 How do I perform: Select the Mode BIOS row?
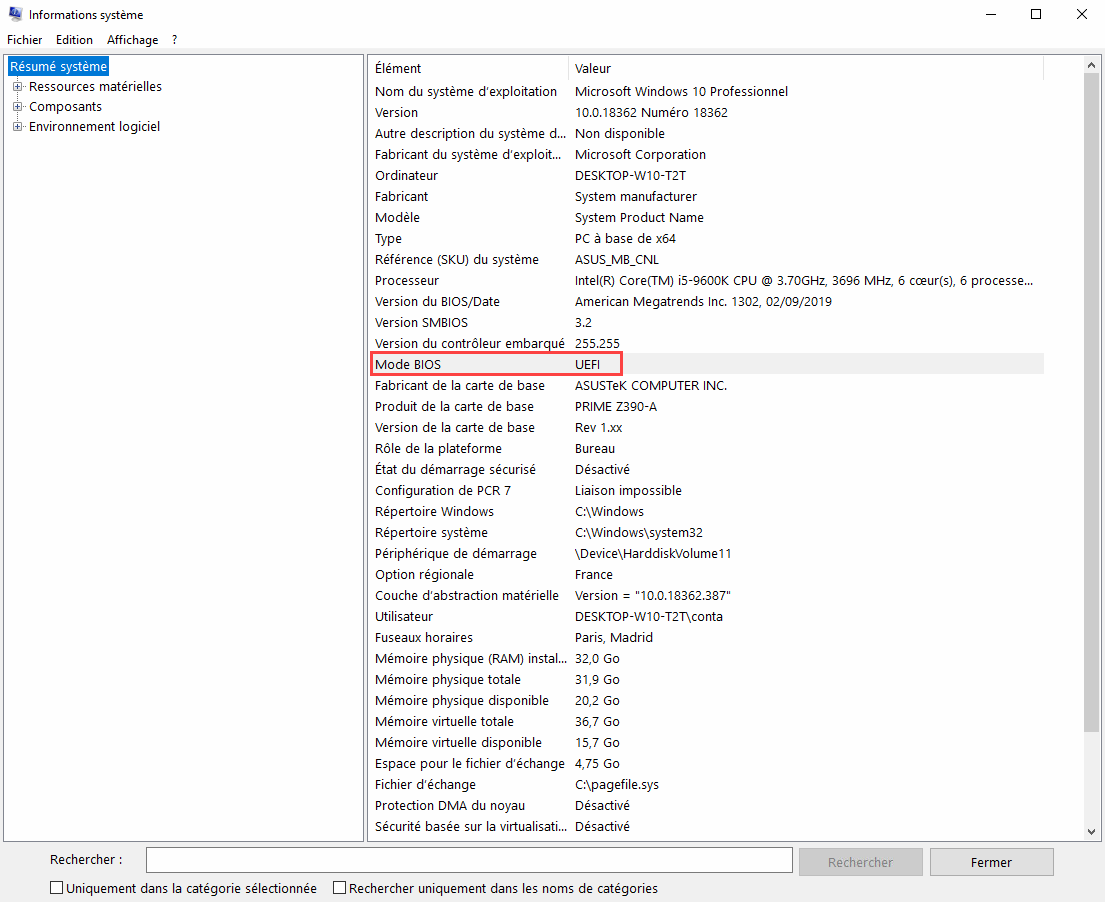click(707, 364)
